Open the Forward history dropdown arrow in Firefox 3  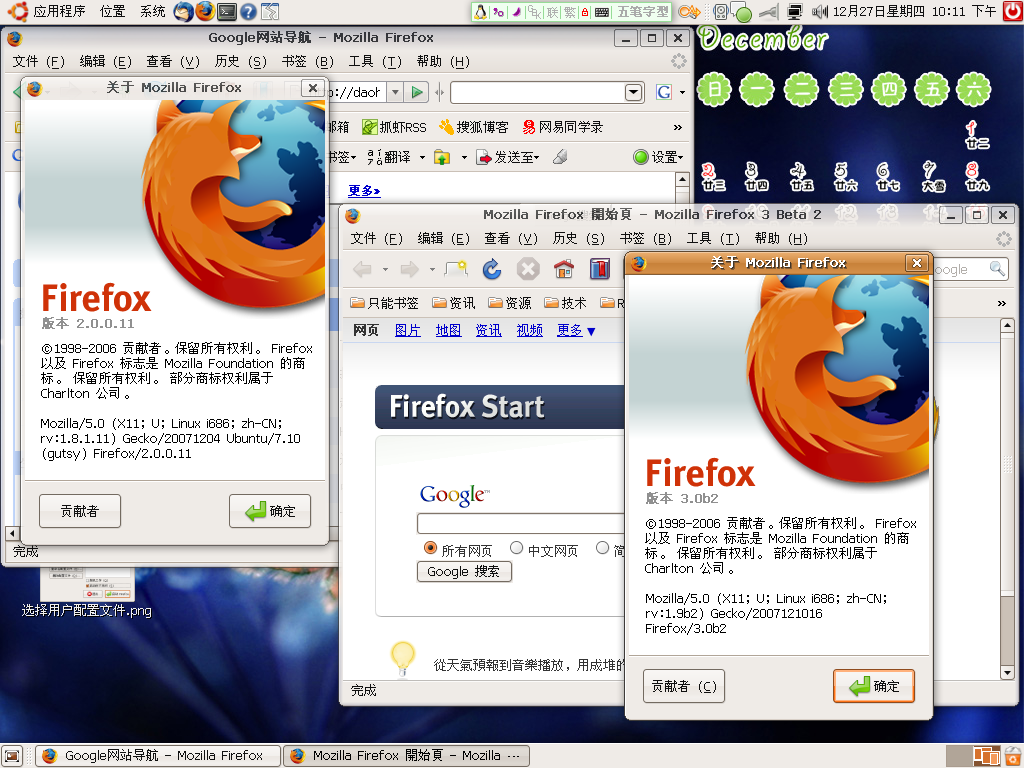(x=432, y=269)
